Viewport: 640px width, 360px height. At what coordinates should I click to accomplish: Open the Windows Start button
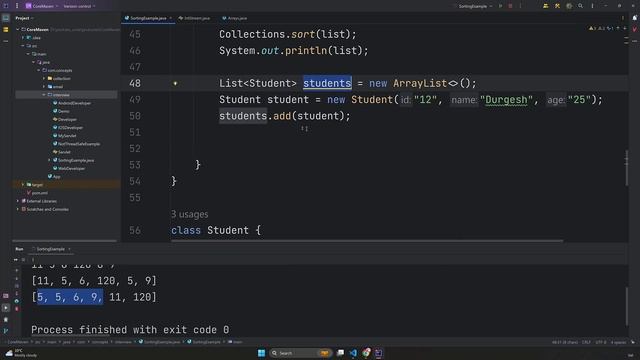click(x=262, y=353)
